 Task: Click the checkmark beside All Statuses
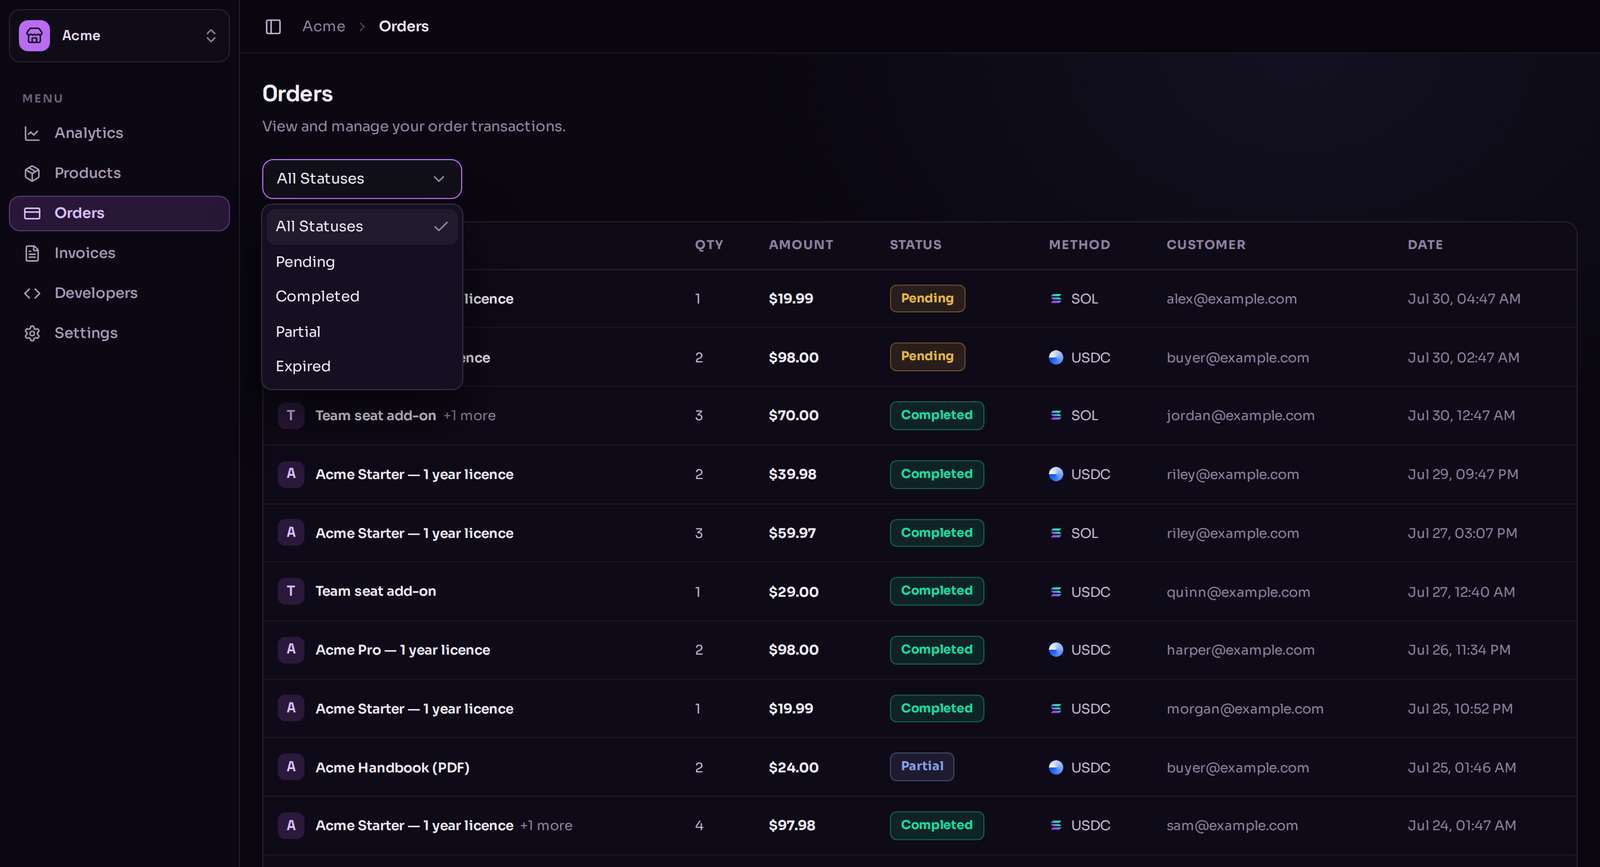click(x=440, y=227)
